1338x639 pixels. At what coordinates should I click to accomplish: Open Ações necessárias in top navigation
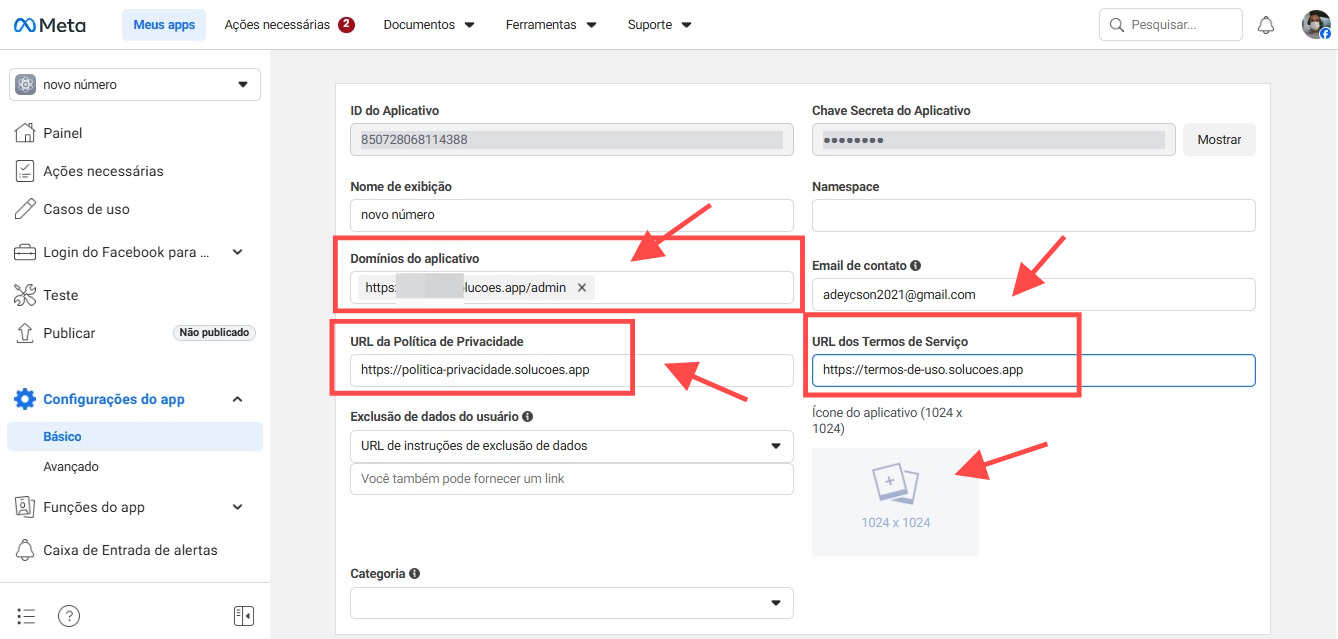[290, 25]
